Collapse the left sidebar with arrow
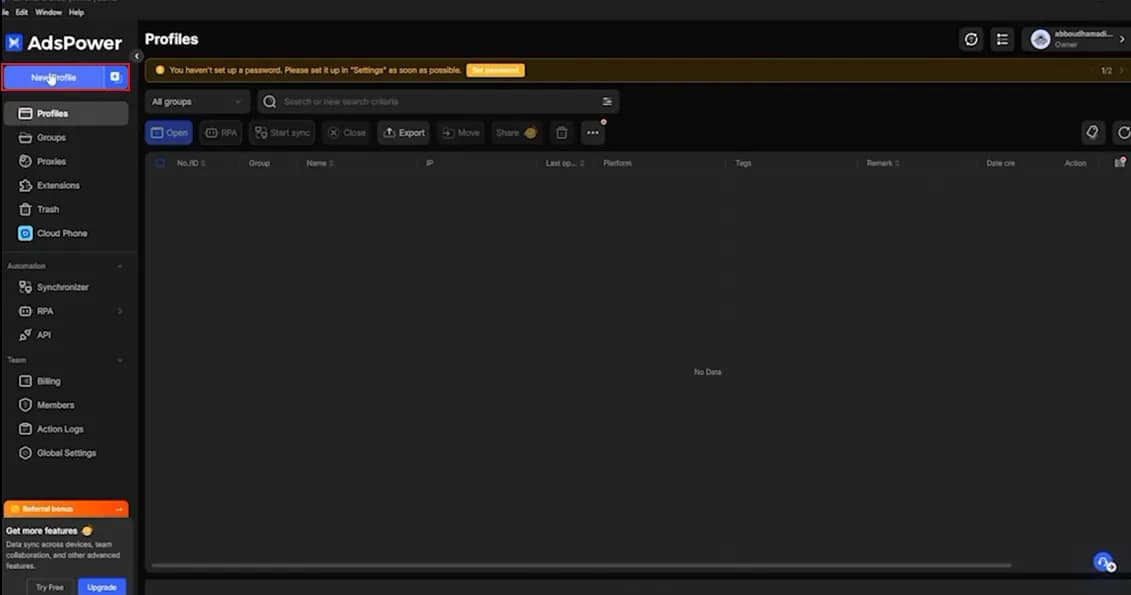 [136, 56]
